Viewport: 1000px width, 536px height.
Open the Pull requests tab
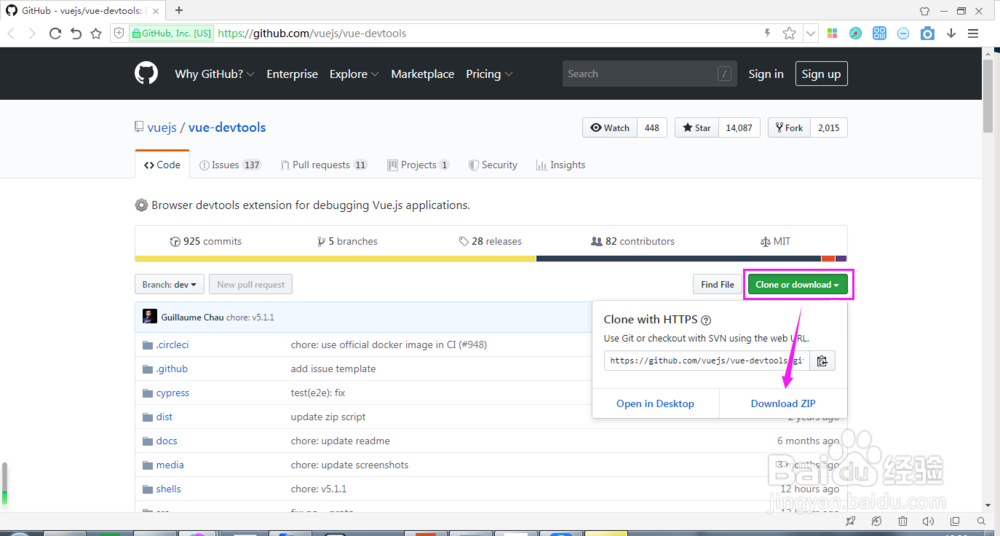[325, 165]
